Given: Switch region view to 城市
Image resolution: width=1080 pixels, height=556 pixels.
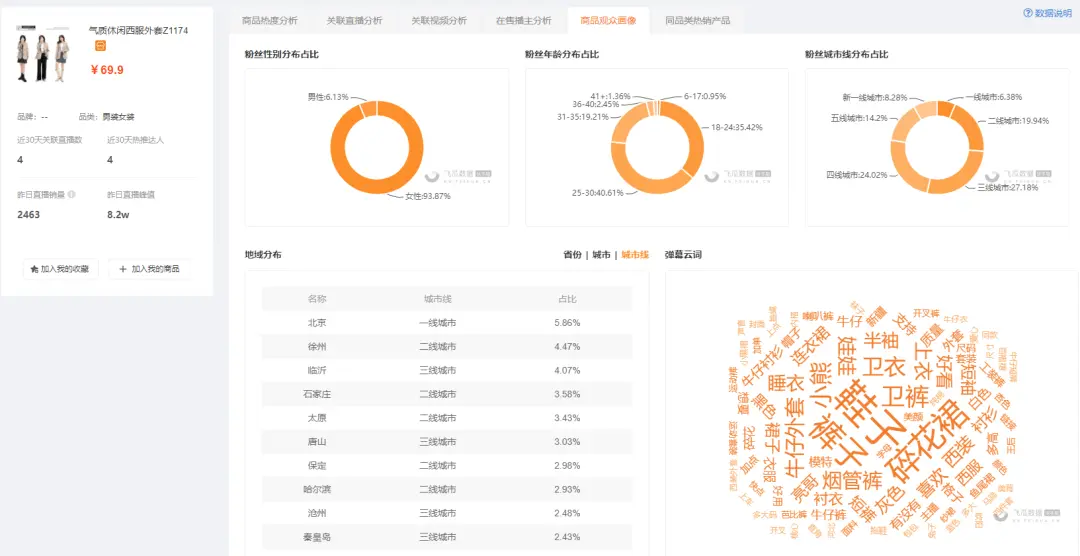Looking at the screenshot, I should [x=601, y=255].
